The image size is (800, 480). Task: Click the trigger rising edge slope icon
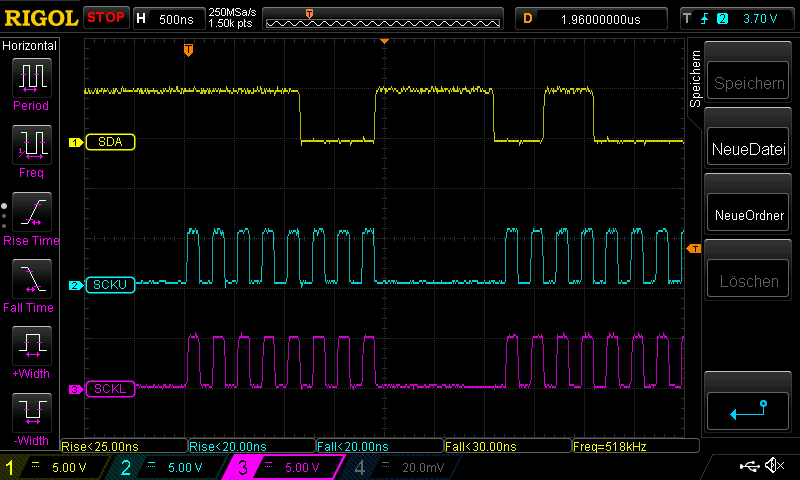click(705, 19)
